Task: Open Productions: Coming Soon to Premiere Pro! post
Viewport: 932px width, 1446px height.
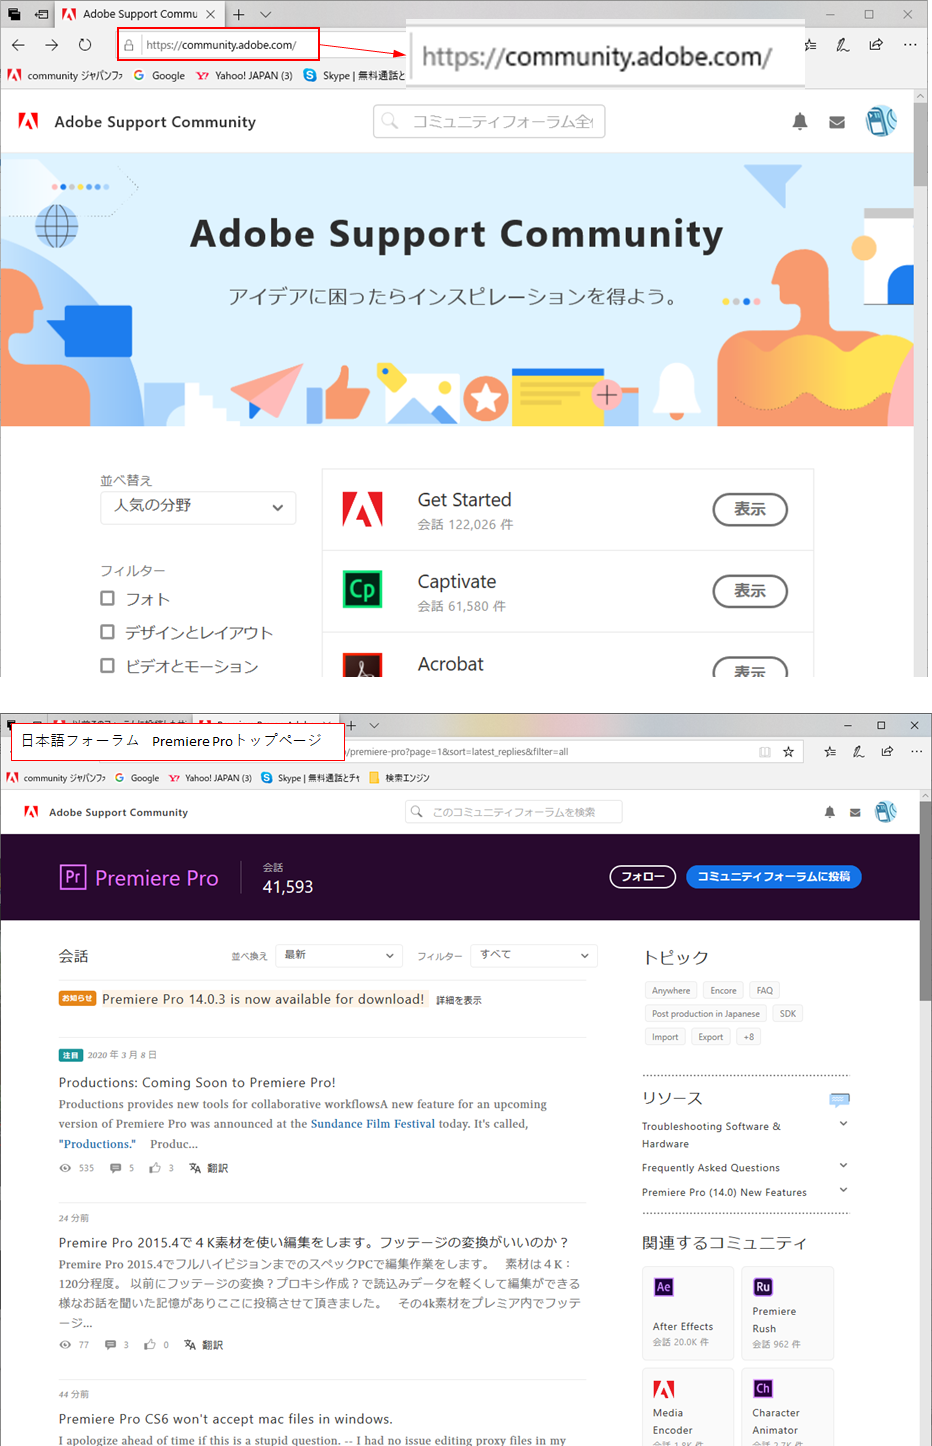Action: [x=197, y=1082]
